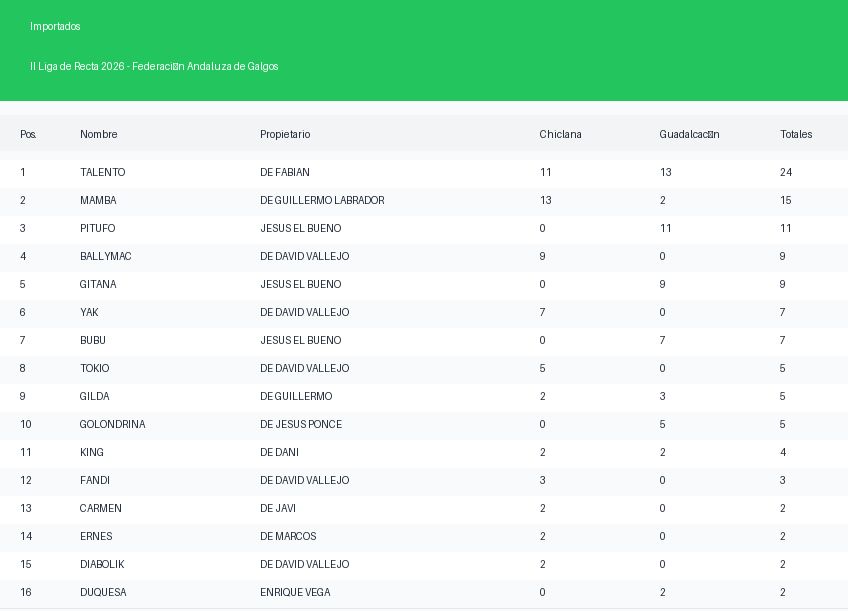Viewport: 848px width, 611px height.
Task: Click the MAMBA entry in Nombre column
Action: pos(98,200)
